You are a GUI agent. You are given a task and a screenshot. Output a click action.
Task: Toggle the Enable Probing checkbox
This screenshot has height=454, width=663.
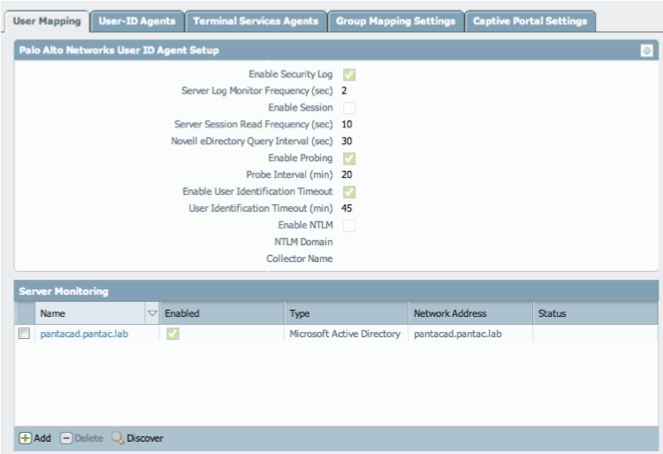tap(350, 158)
